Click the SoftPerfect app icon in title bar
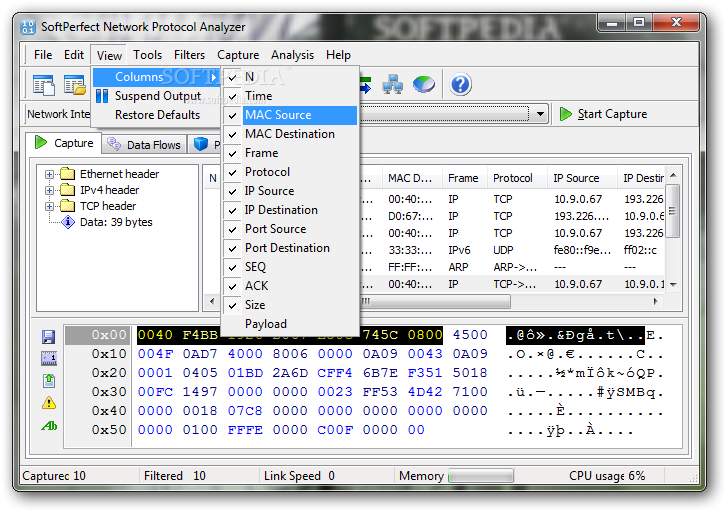This screenshot has width=727, height=512. tap(28, 27)
